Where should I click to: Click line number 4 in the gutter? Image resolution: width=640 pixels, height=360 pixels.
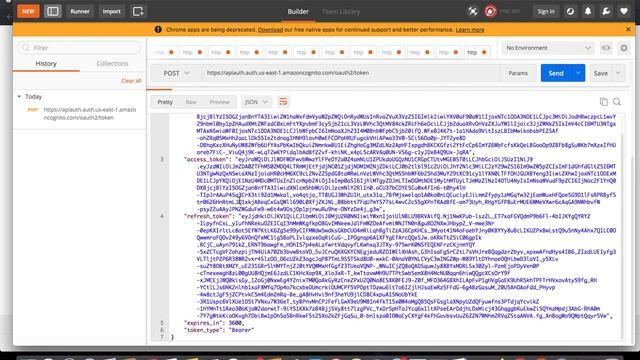(162, 216)
